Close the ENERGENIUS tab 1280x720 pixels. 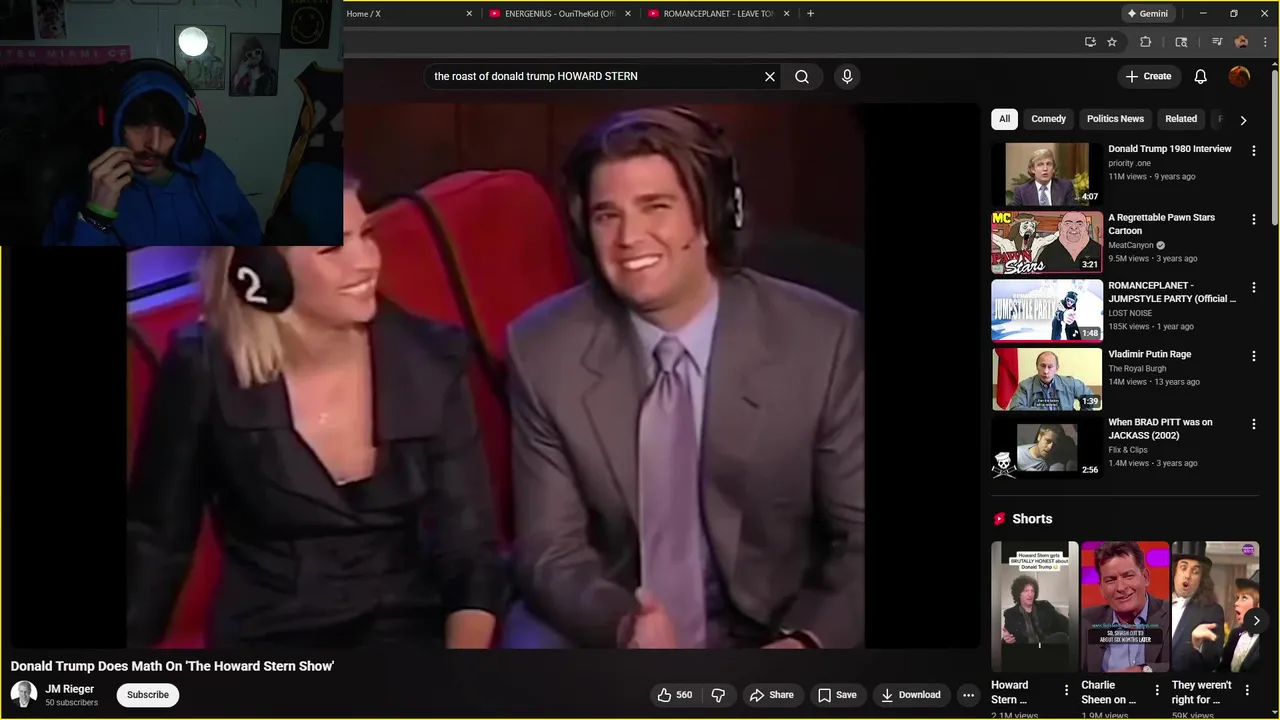(x=628, y=14)
